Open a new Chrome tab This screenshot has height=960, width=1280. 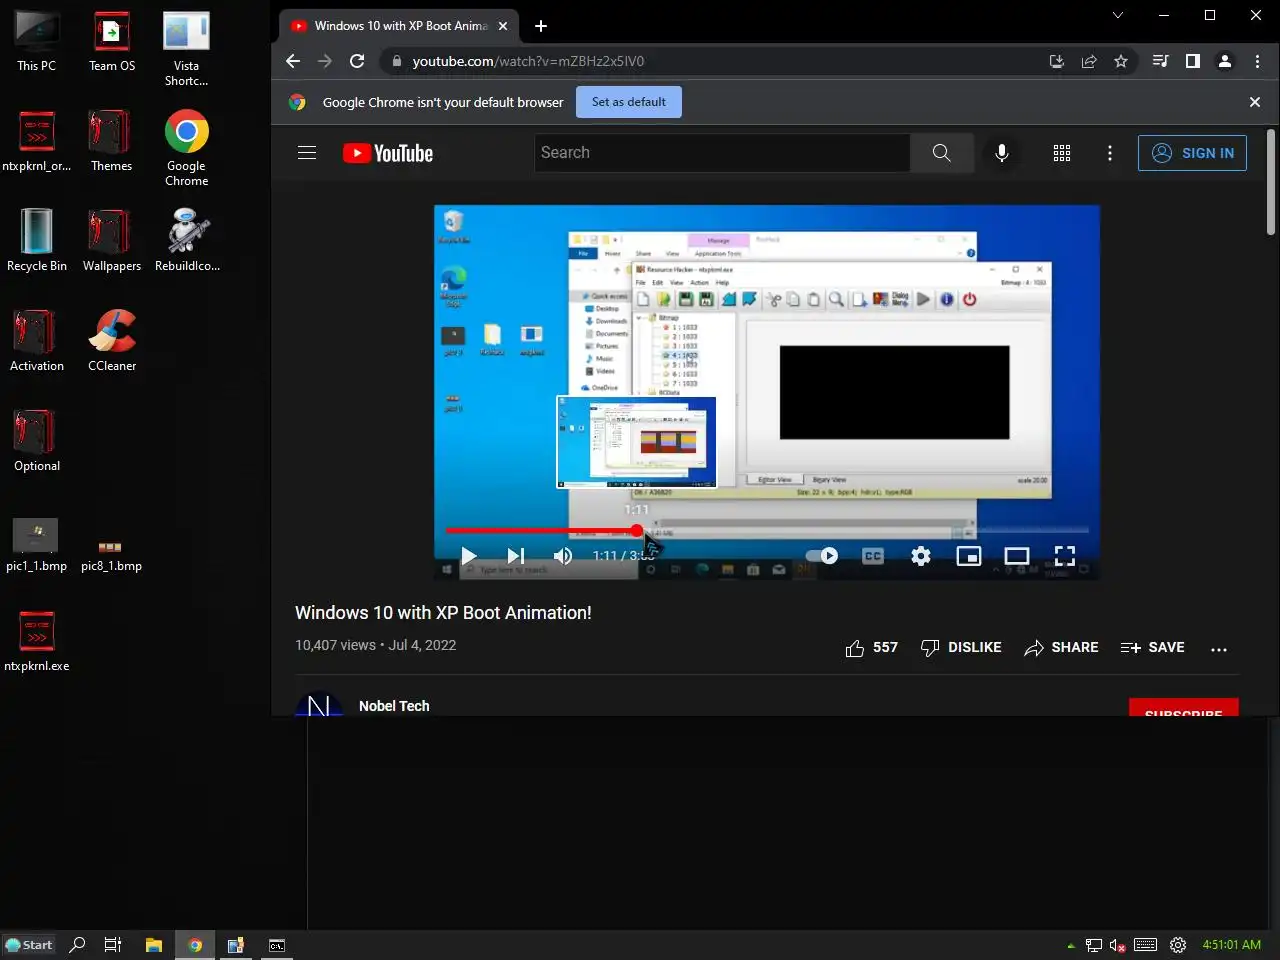[541, 26]
